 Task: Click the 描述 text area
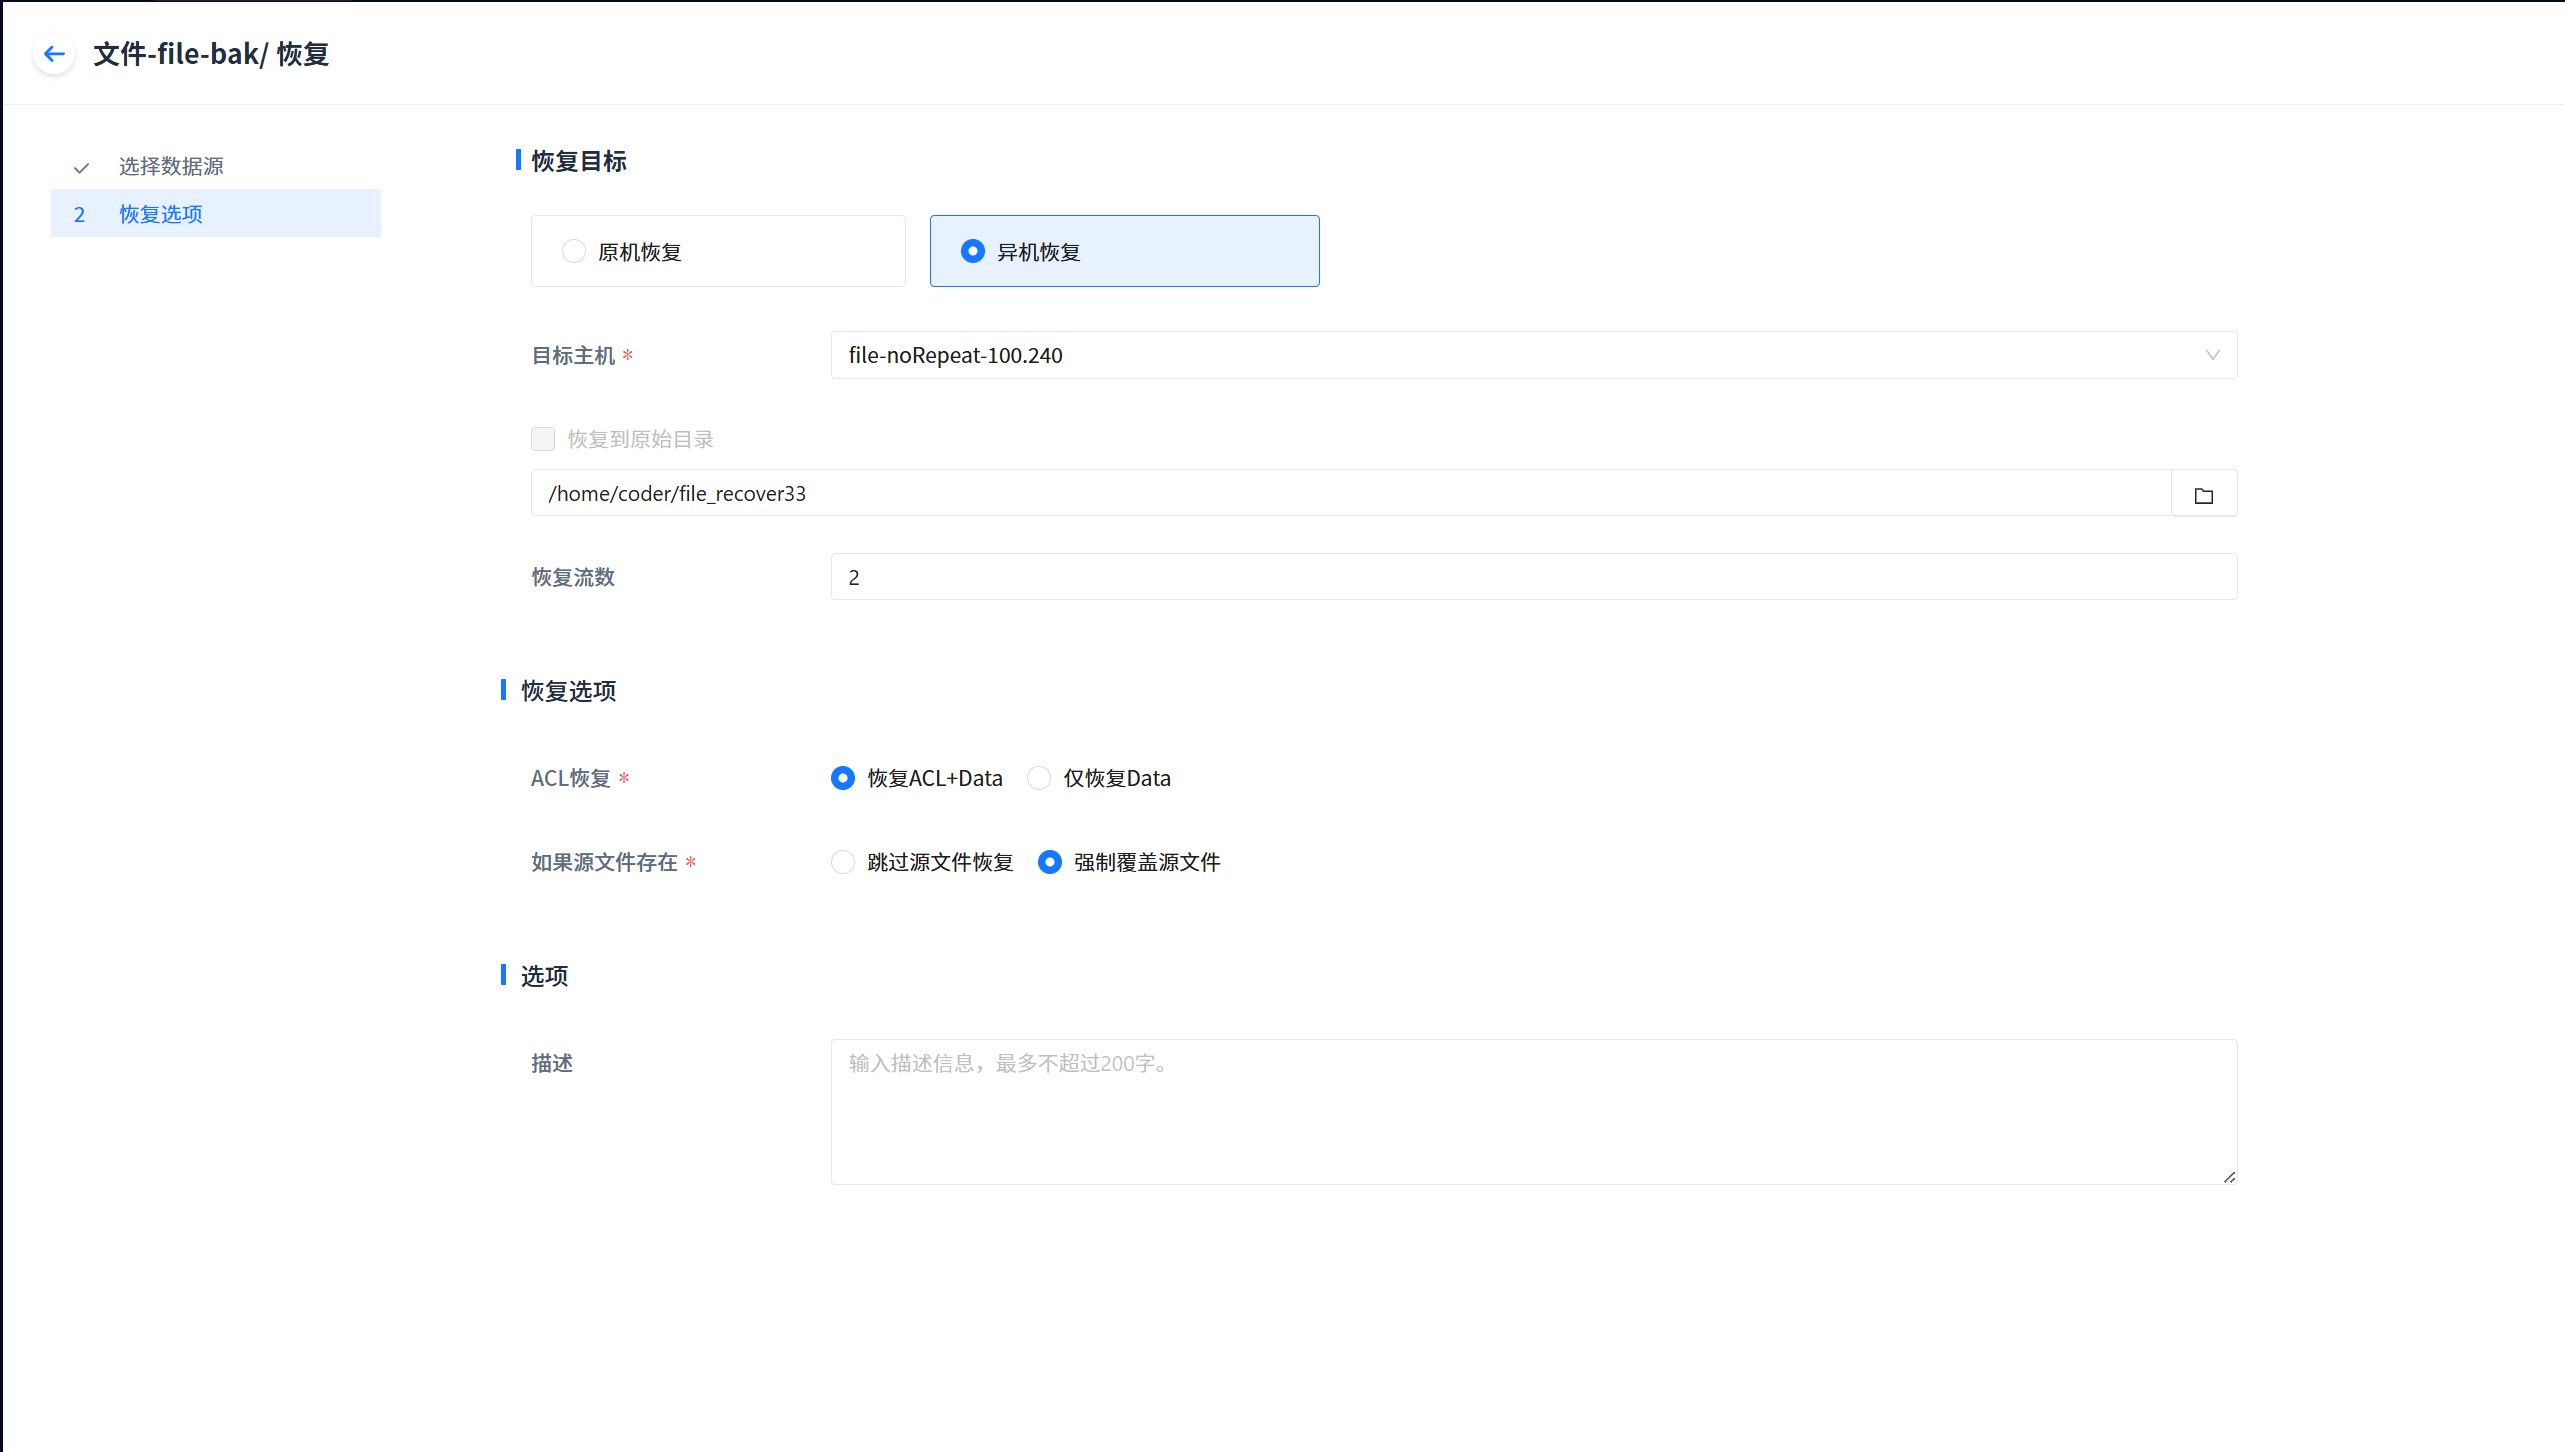pyautogui.click(x=1533, y=1111)
